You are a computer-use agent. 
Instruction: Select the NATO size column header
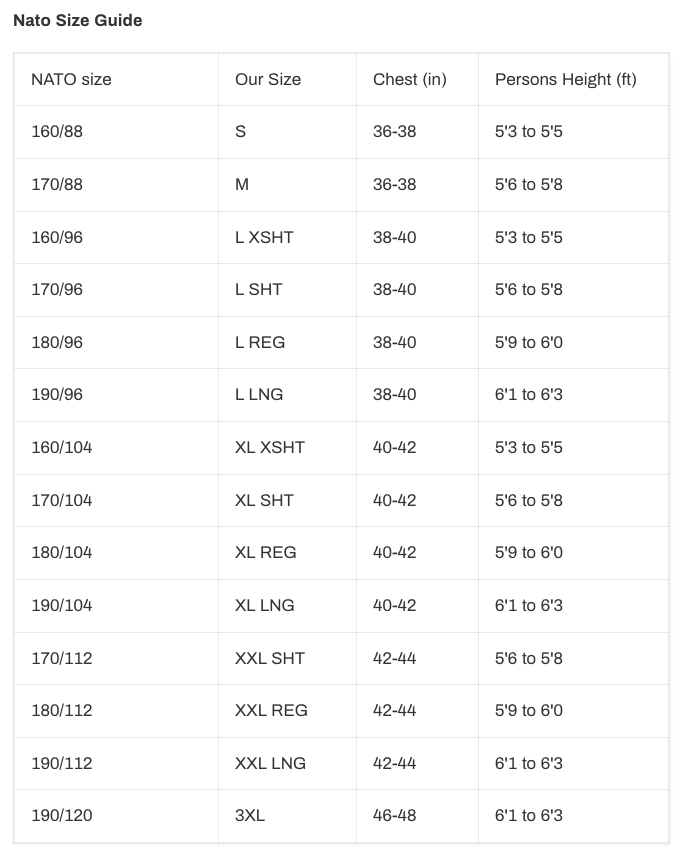(71, 79)
